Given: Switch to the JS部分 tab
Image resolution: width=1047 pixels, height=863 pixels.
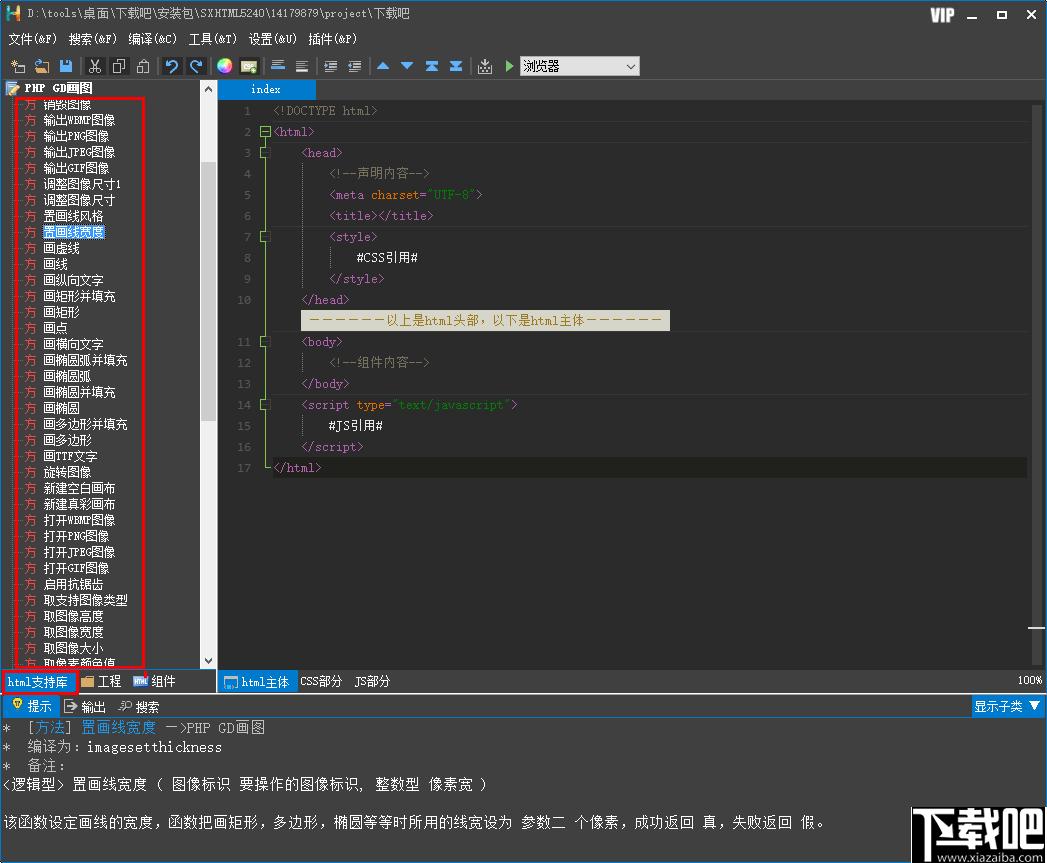Looking at the screenshot, I should [x=372, y=681].
